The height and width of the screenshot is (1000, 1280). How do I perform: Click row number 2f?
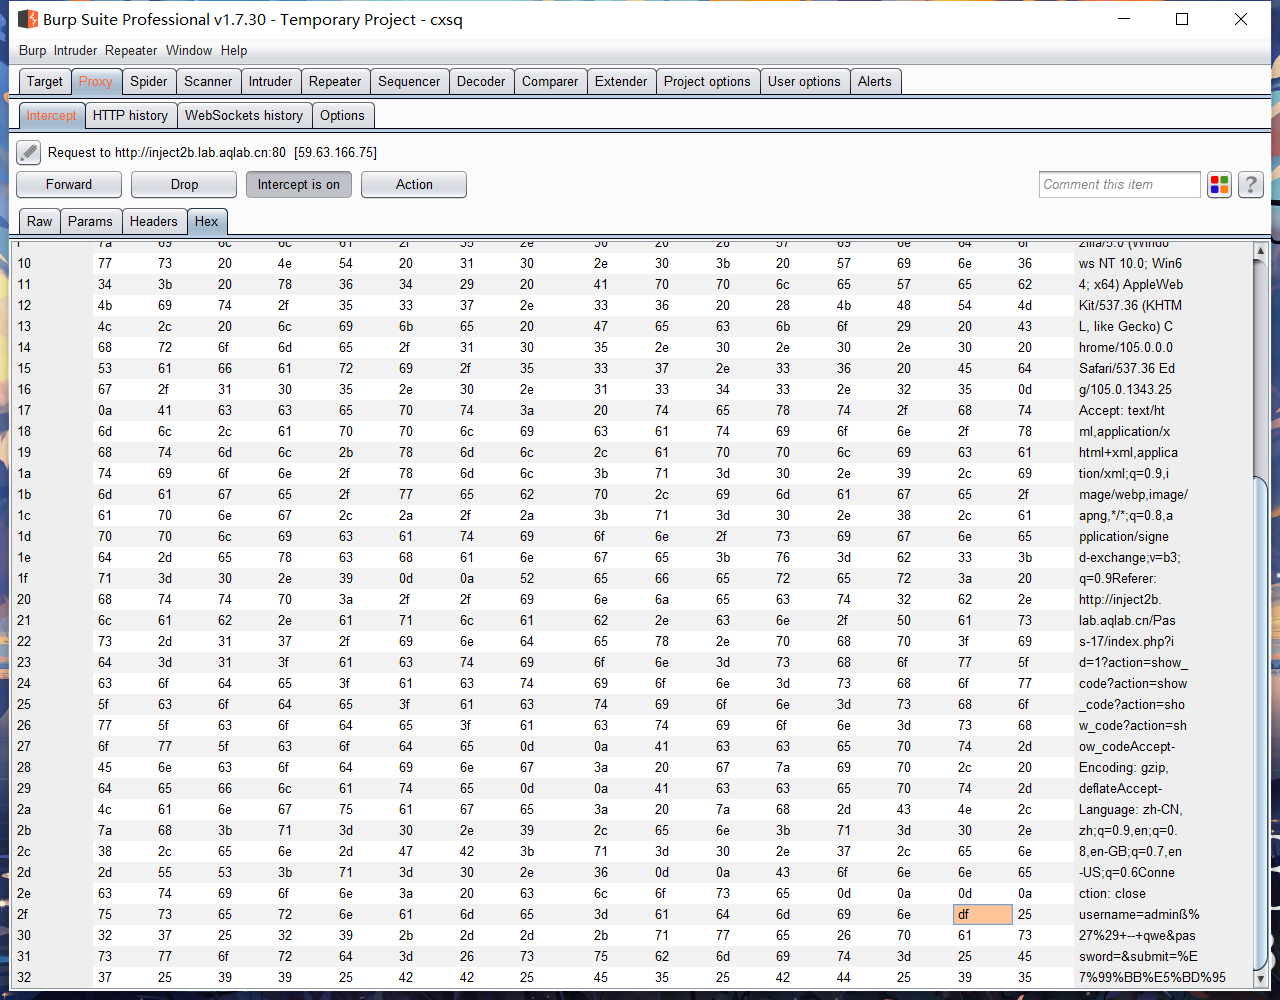pyautogui.click(x=22, y=914)
